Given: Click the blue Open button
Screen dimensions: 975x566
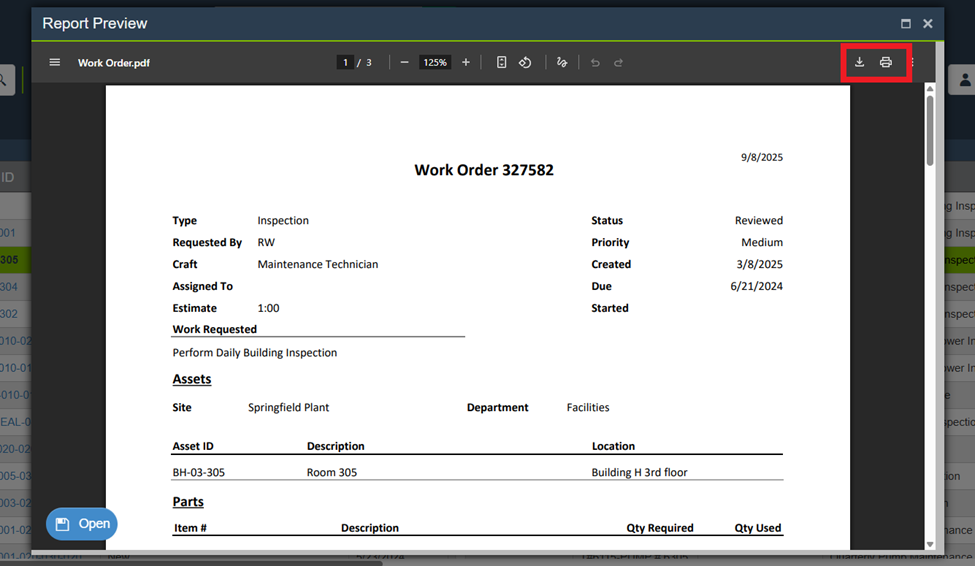Looking at the screenshot, I should (x=82, y=524).
